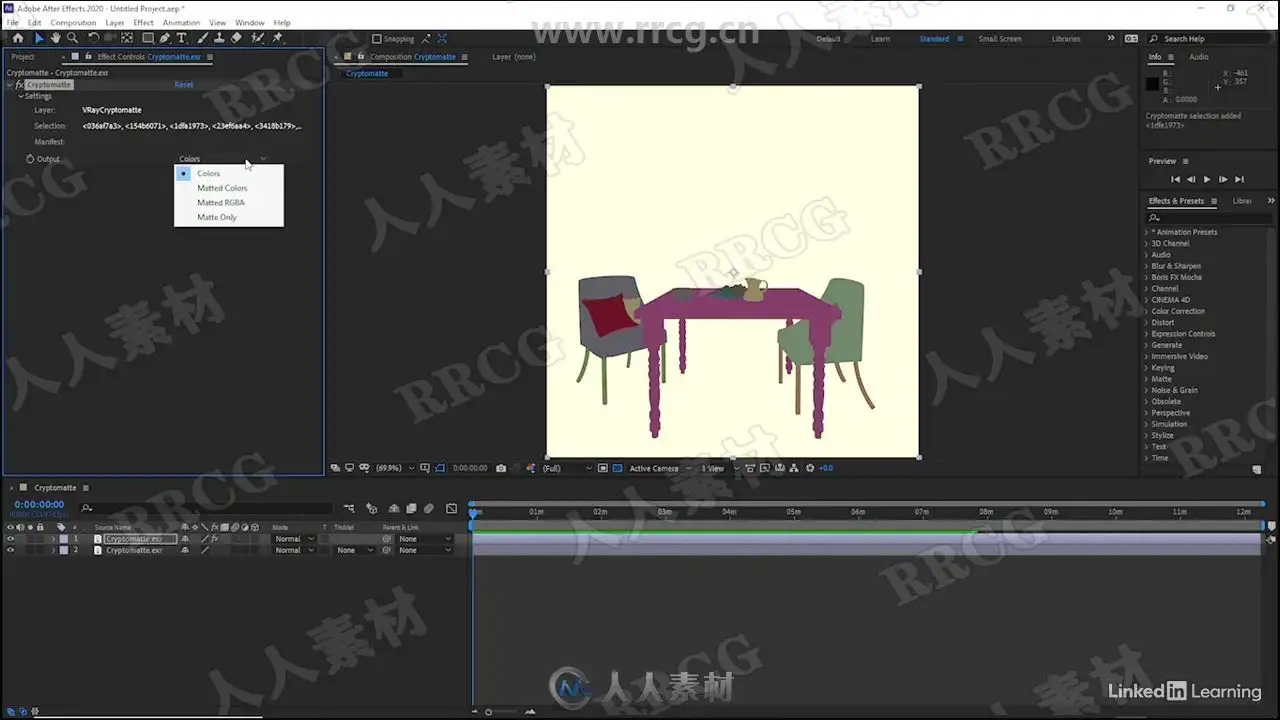Open the Active Camera view dropdown
This screenshot has height=720, width=1280.
[x=660, y=468]
